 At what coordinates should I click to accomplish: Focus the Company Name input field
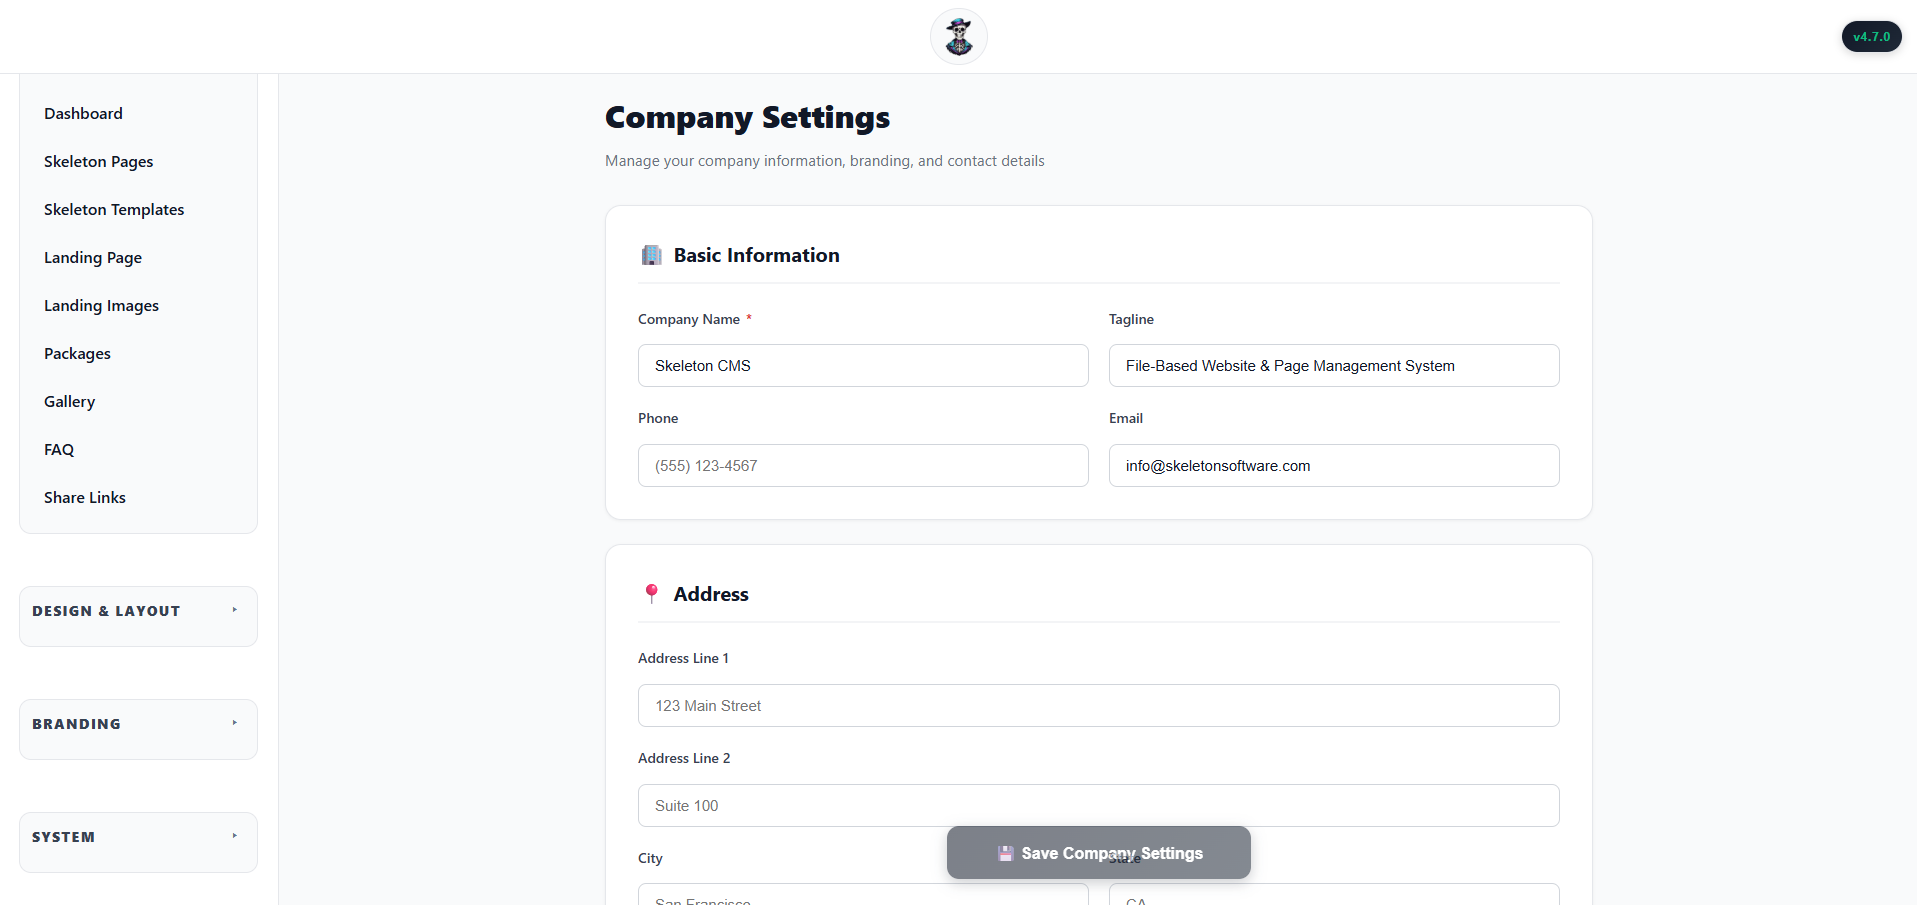pos(862,366)
